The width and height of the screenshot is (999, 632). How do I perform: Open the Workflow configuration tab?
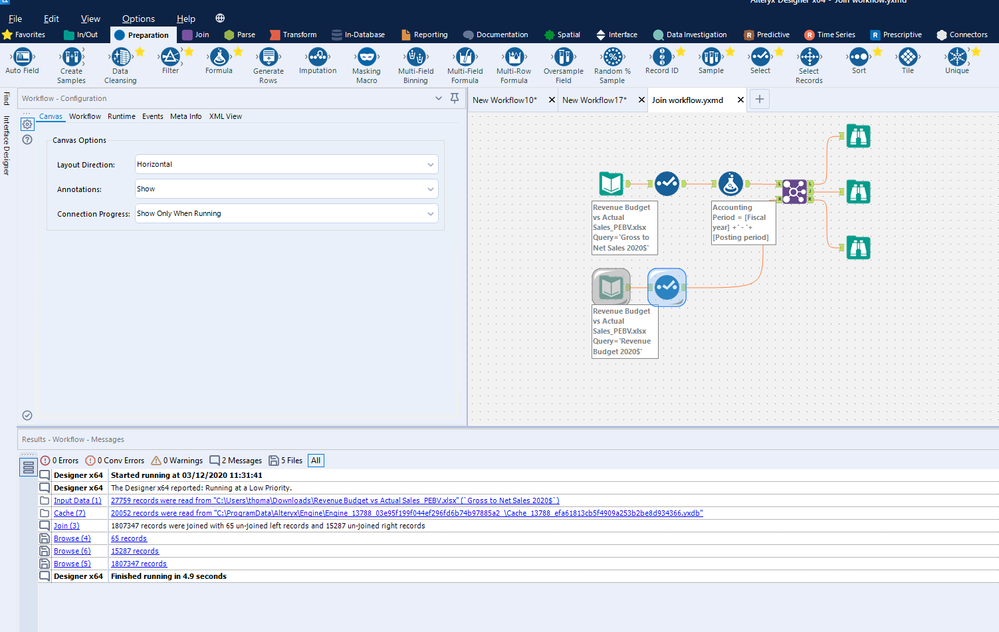(x=85, y=116)
